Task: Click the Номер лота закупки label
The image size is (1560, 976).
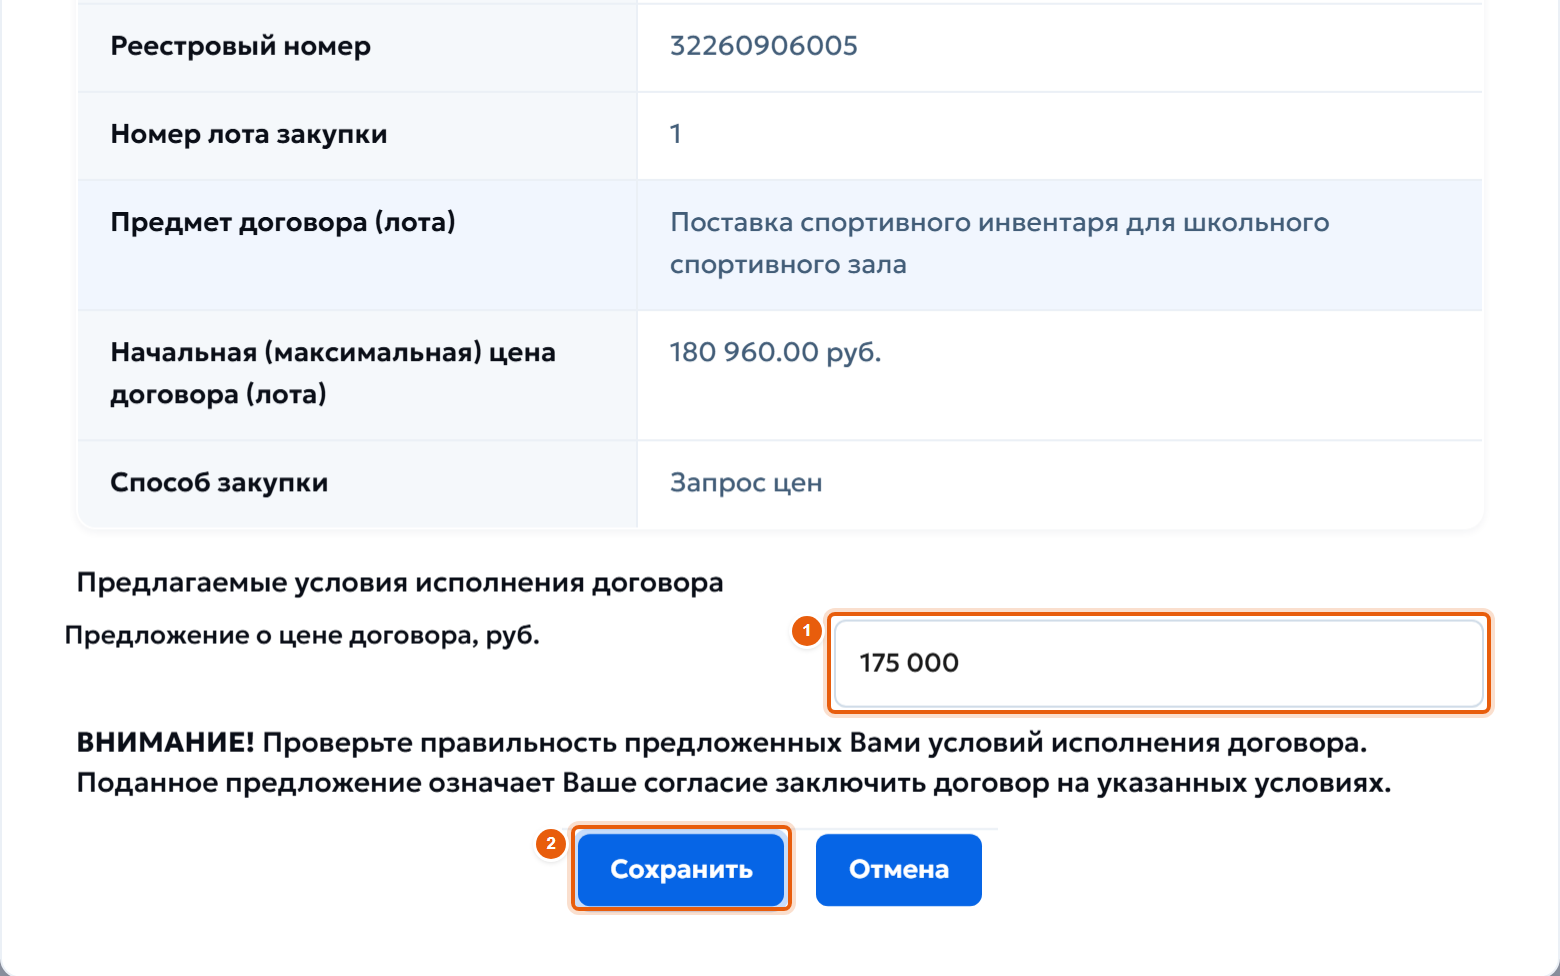Action: [x=248, y=134]
